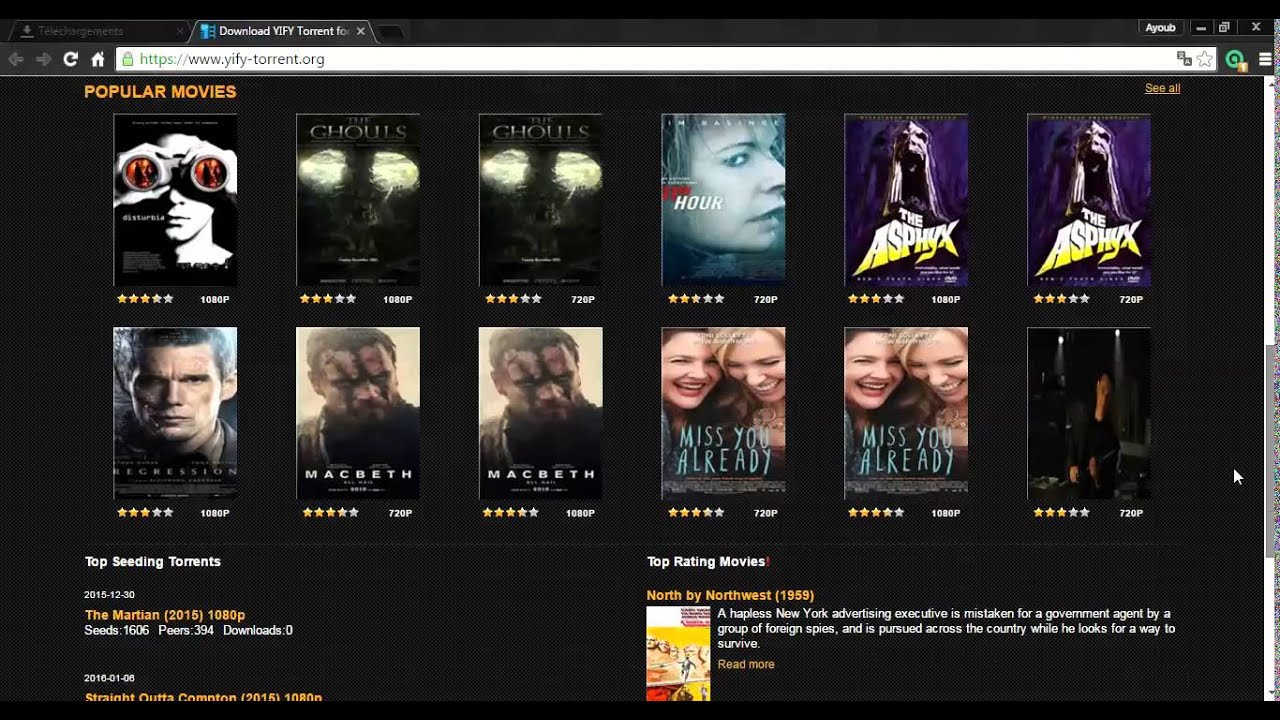Image resolution: width=1280 pixels, height=720 pixels.
Task: Open The Ghouls 1080P poster
Action: point(358,200)
